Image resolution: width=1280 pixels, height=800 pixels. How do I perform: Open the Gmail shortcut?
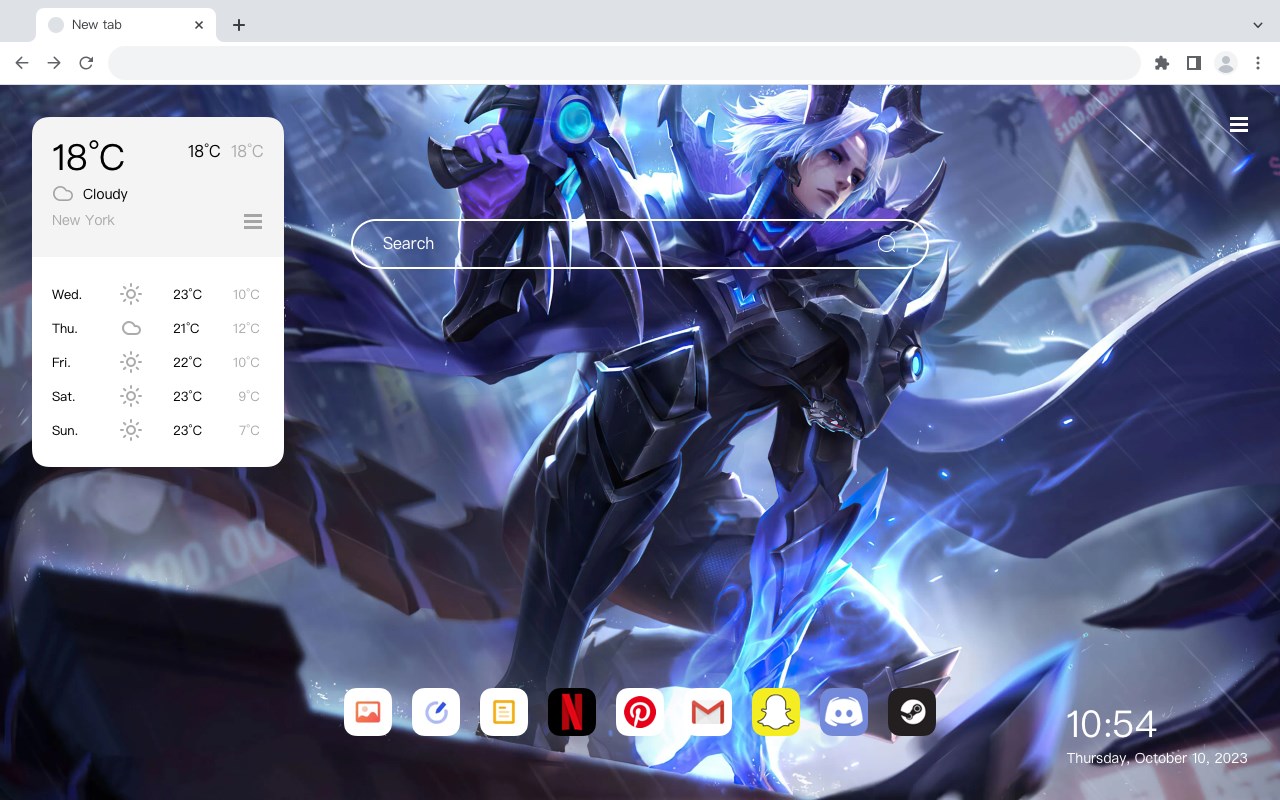tap(708, 712)
